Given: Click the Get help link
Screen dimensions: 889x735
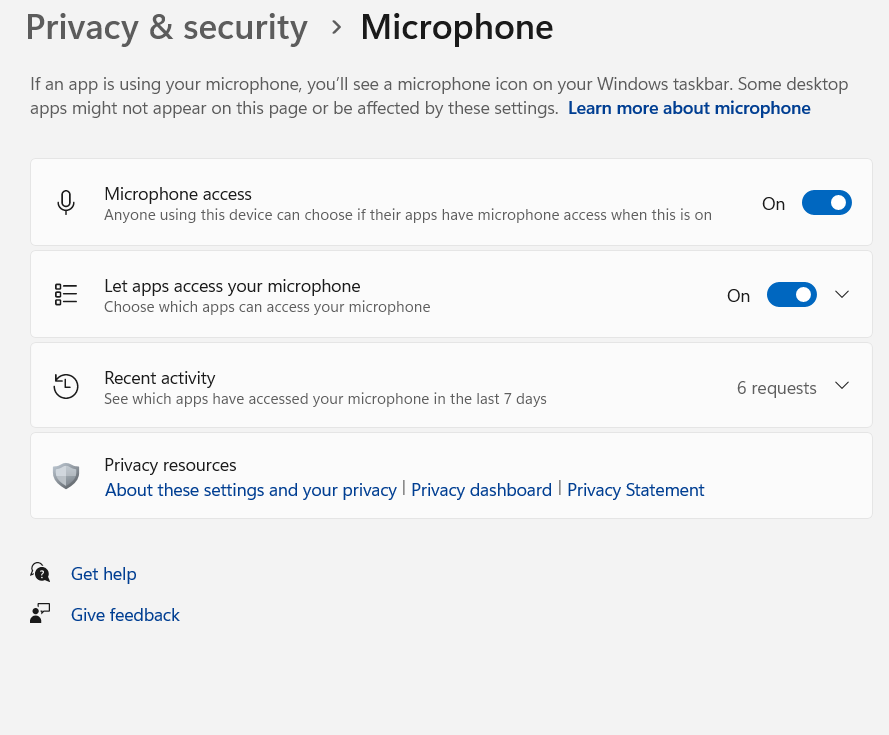Looking at the screenshot, I should pyautogui.click(x=104, y=574).
